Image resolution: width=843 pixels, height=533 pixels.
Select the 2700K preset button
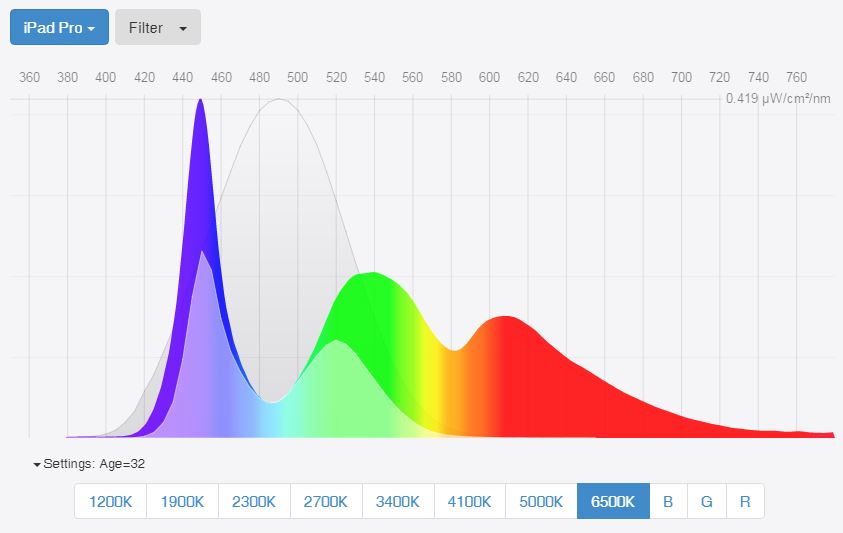tap(326, 502)
